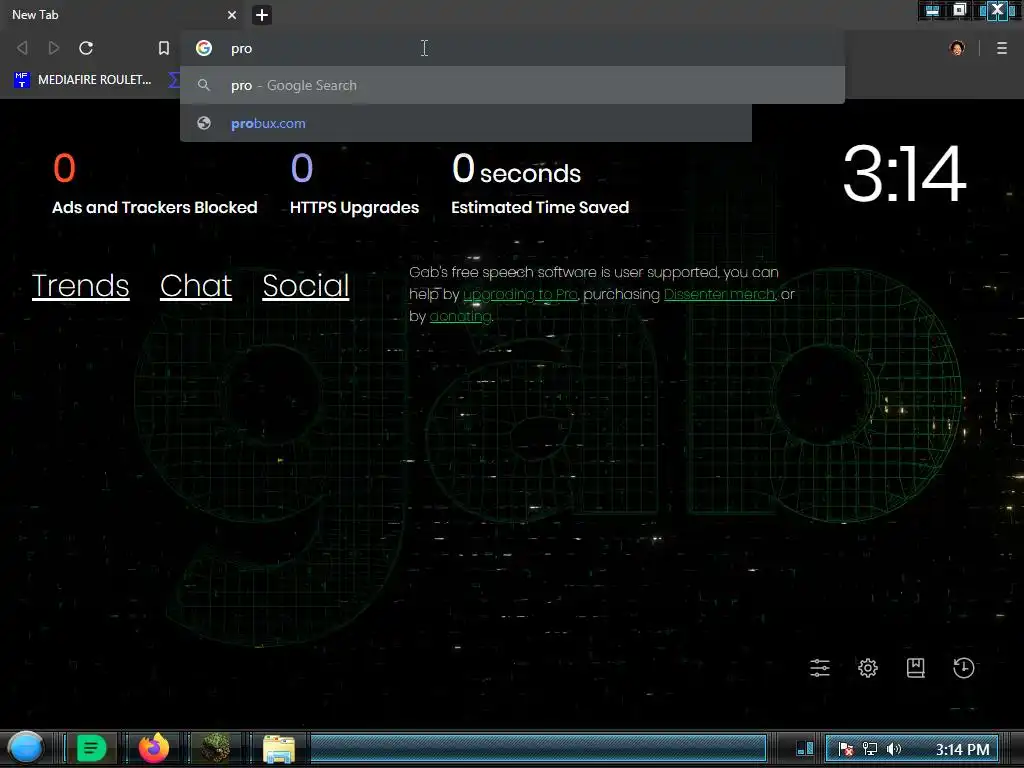Focus the address bar containing 'pro'

click(513, 48)
